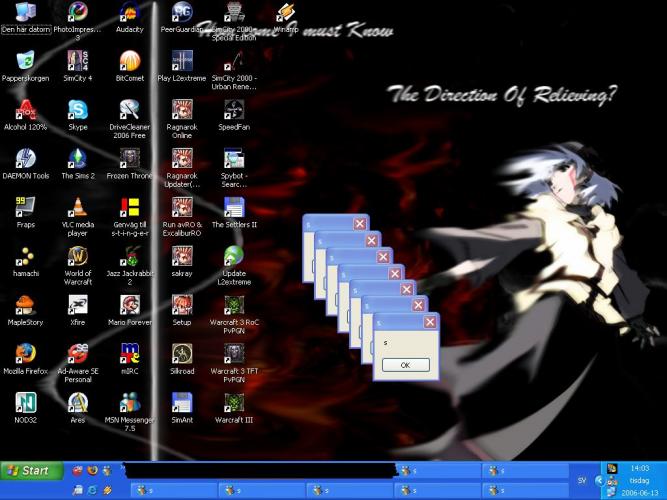
Task: Launch World of Warcraft from the desktop
Action: 78,256
